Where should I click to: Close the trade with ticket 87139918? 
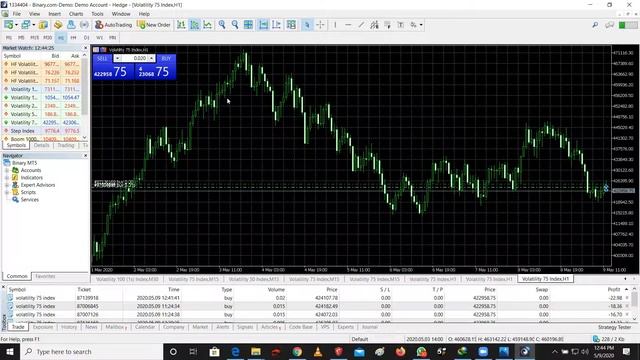tap(628, 298)
